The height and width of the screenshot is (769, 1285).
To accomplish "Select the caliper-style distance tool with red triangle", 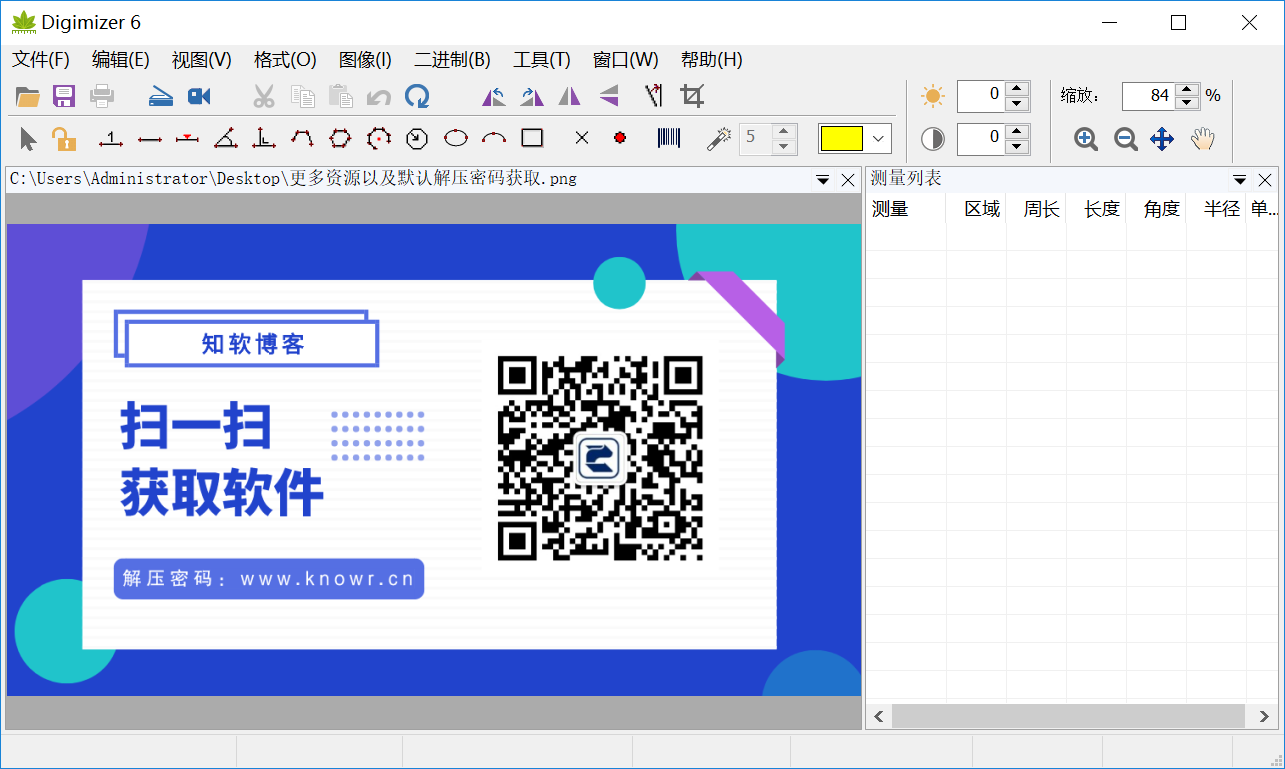I will (x=187, y=138).
